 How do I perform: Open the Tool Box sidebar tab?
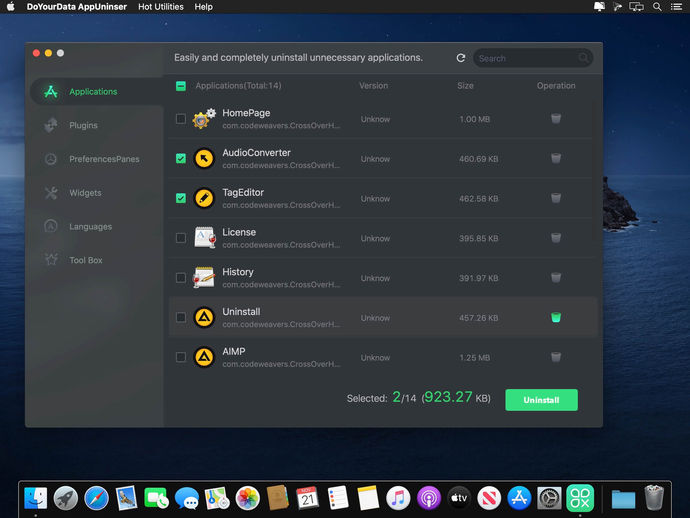(97, 260)
